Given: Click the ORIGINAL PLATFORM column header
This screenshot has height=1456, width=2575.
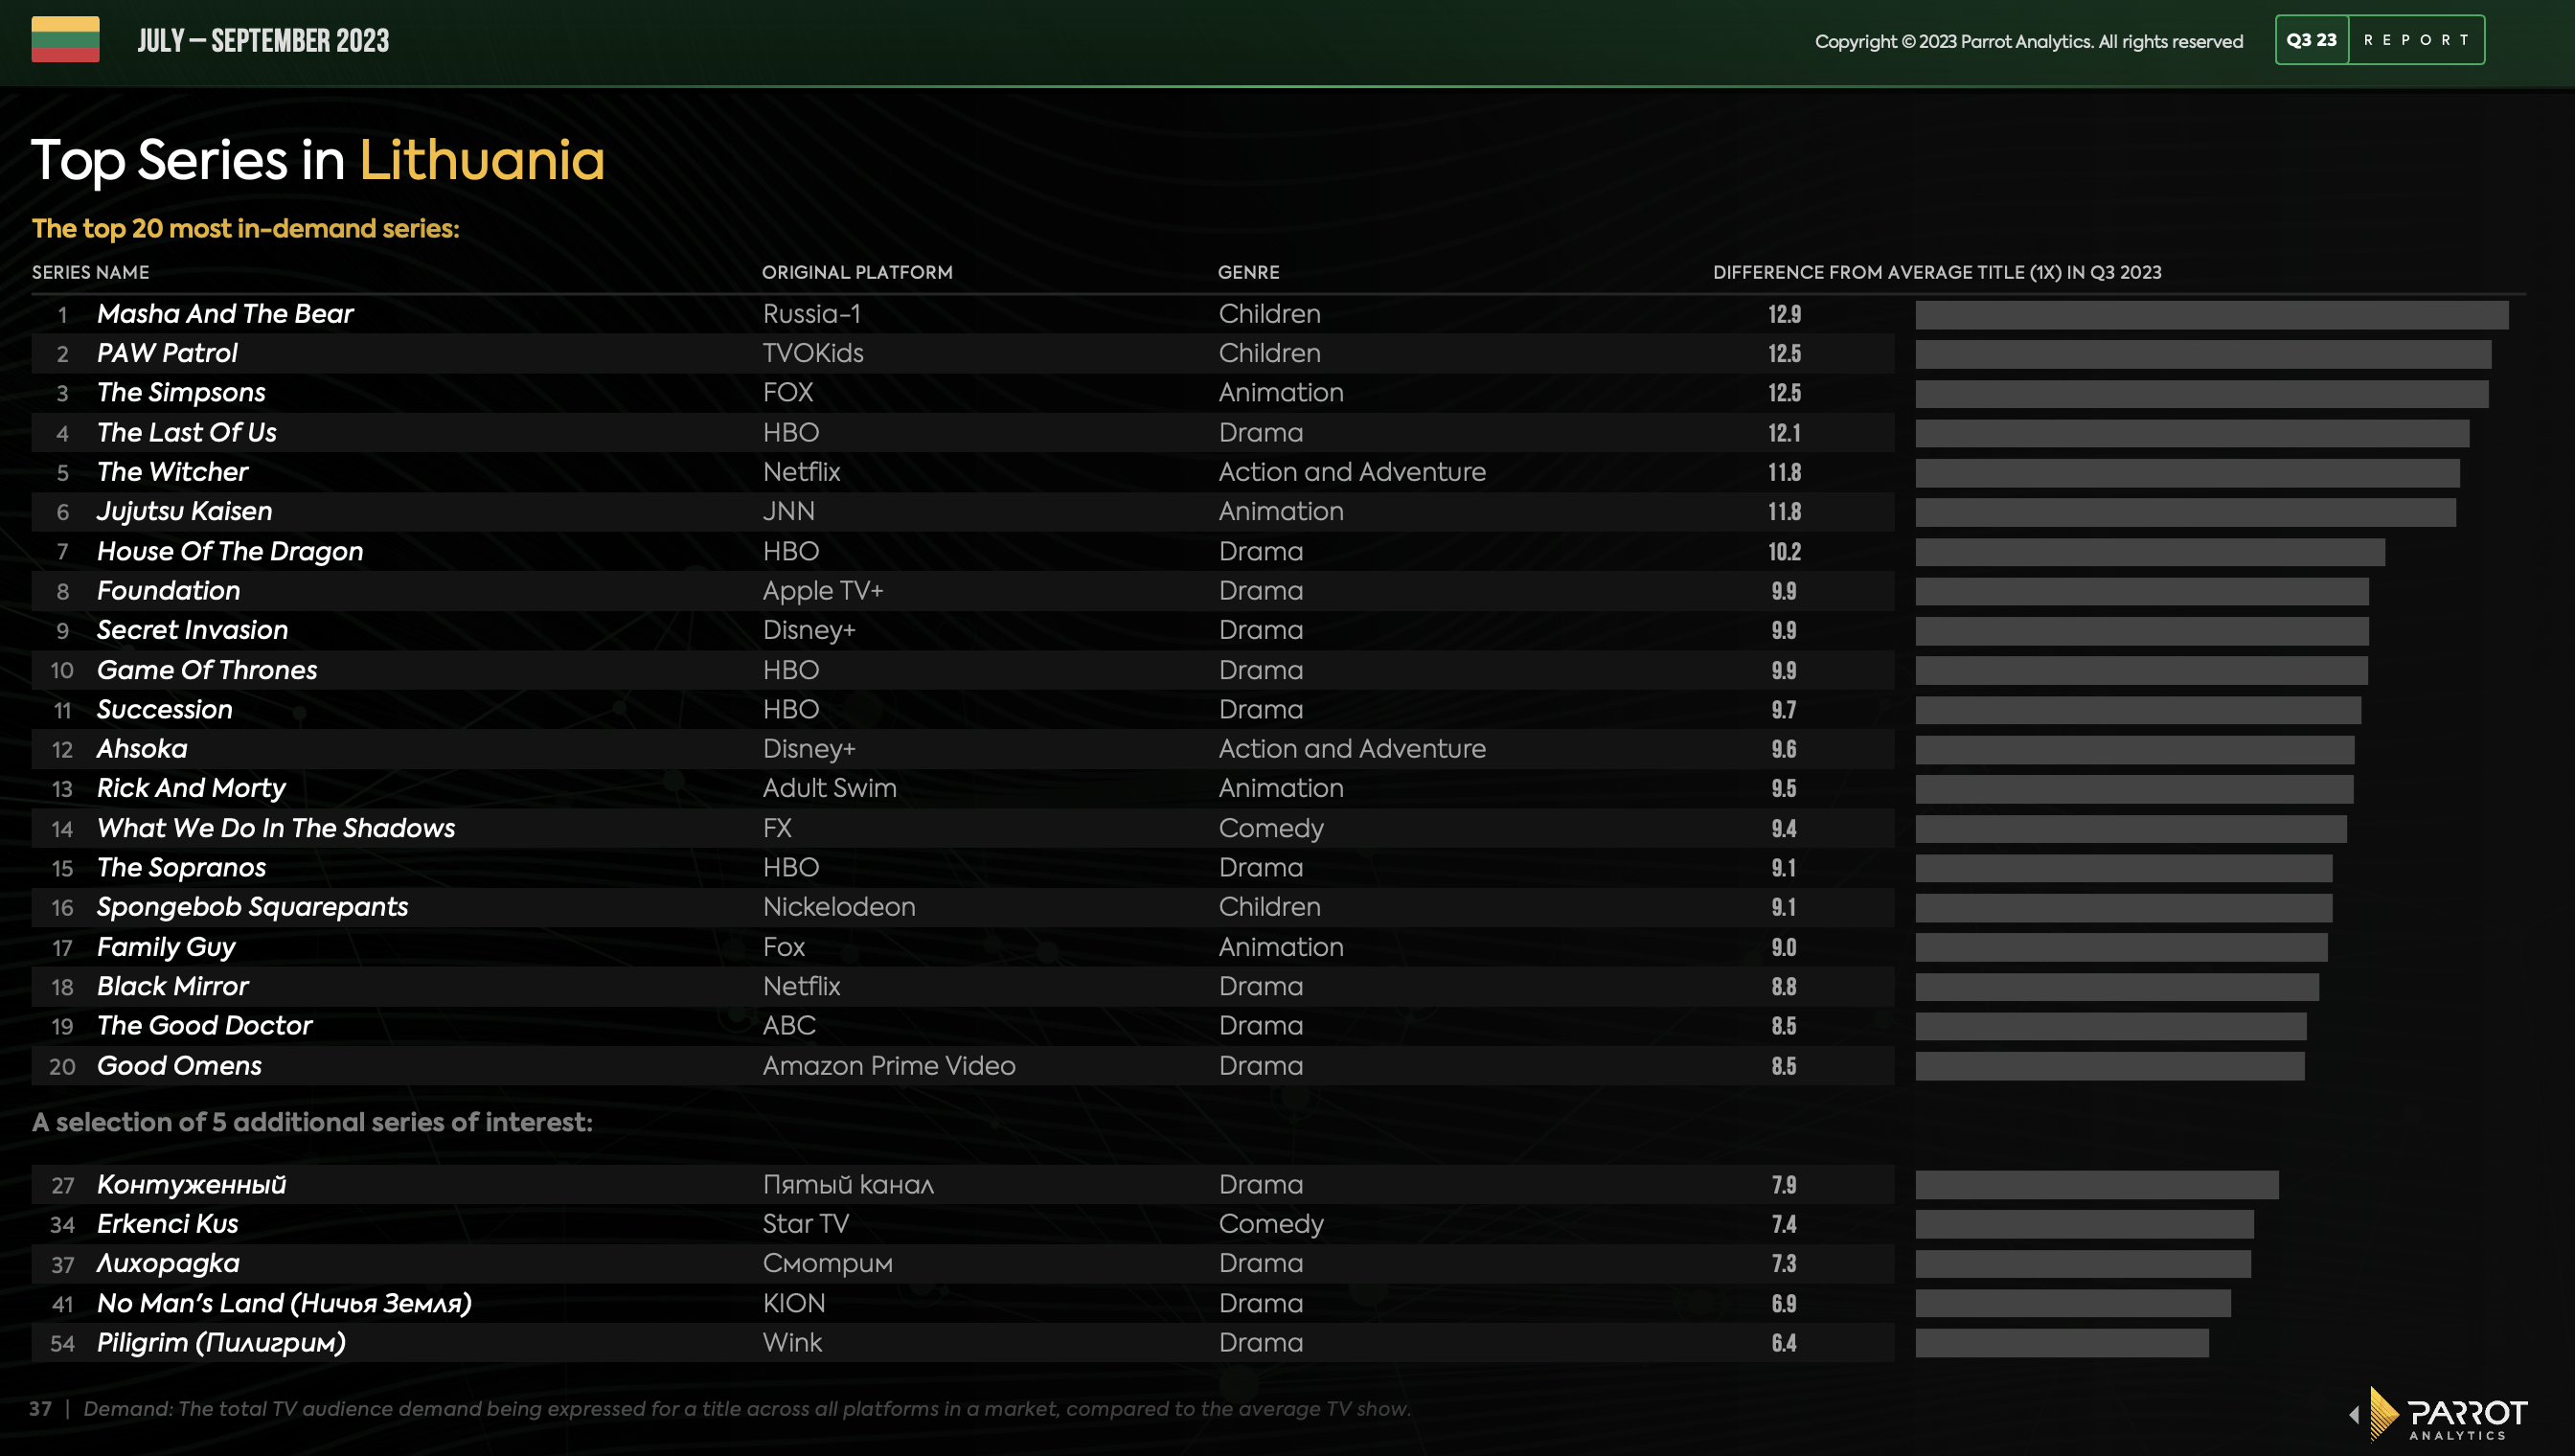Looking at the screenshot, I should [x=857, y=272].
